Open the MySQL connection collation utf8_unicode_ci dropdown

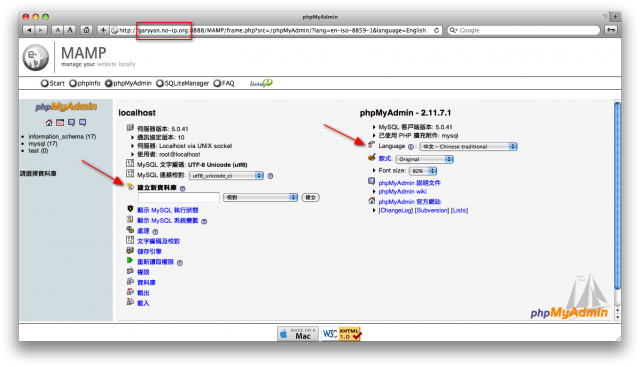coord(227,176)
